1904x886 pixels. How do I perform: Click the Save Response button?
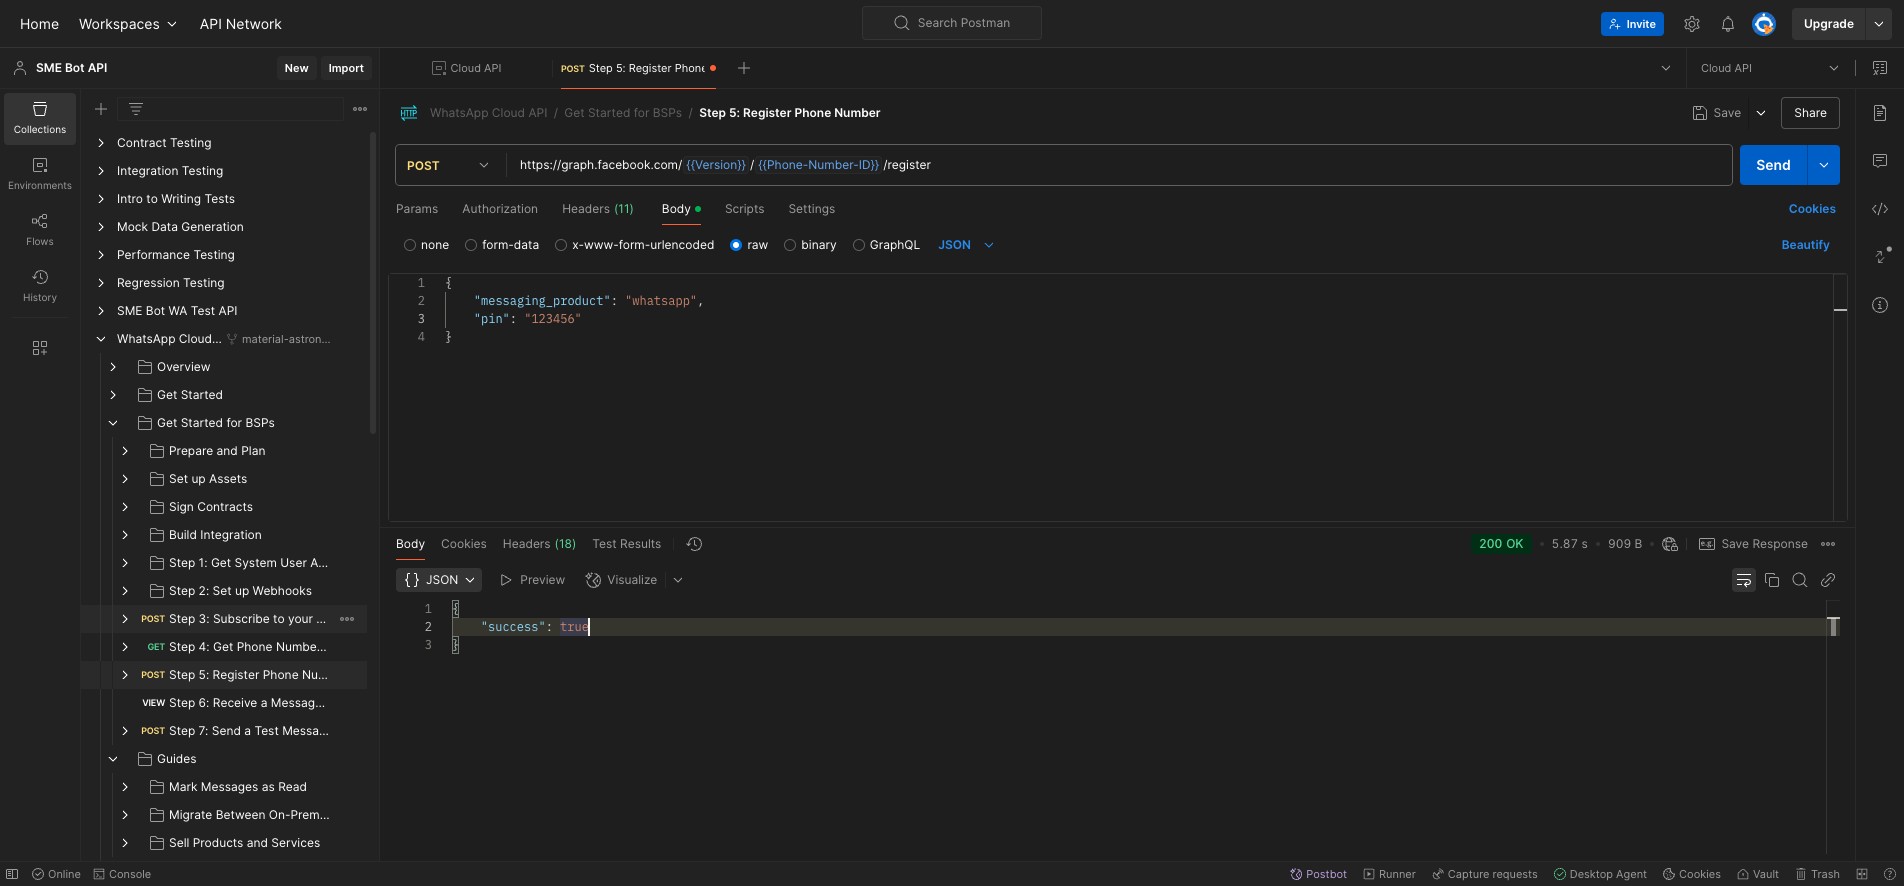(1753, 544)
